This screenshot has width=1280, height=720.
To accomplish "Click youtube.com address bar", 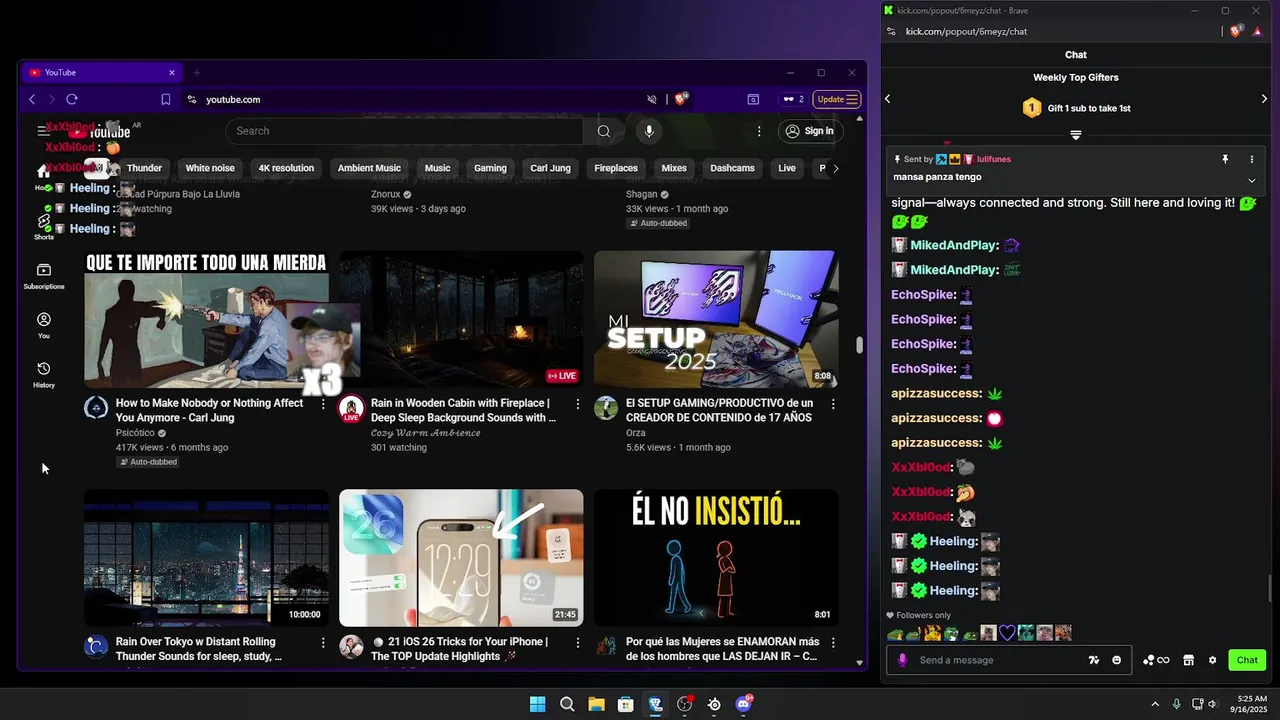I will pyautogui.click(x=420, y=99).
